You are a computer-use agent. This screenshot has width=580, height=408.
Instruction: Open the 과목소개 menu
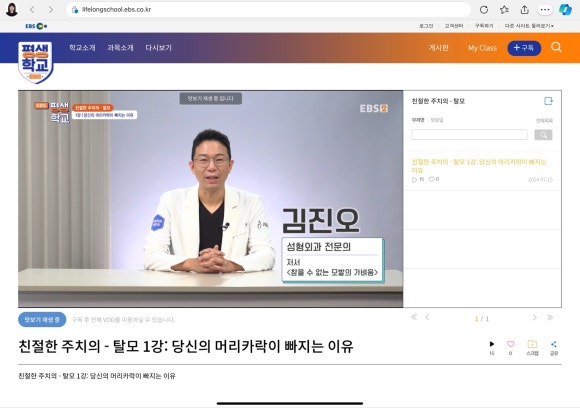pyautogui.click(x=120, y=48)
